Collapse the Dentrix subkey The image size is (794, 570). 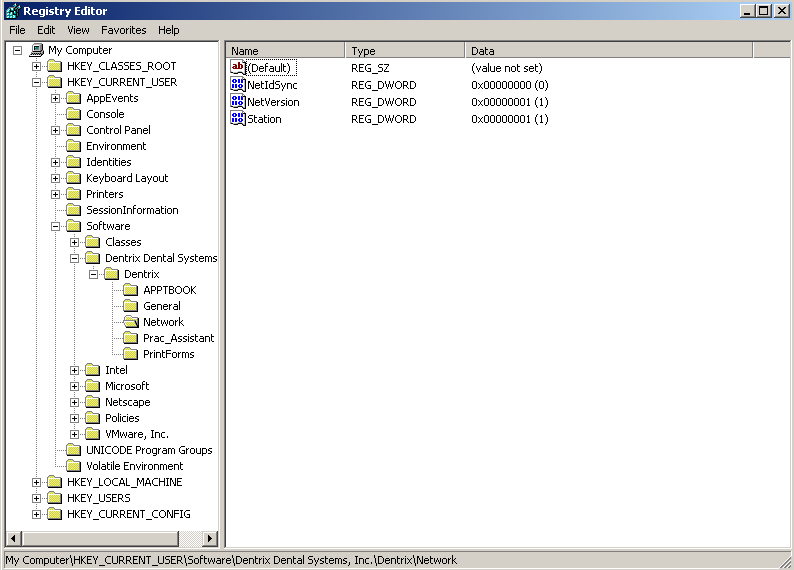[x=94, y=274]
